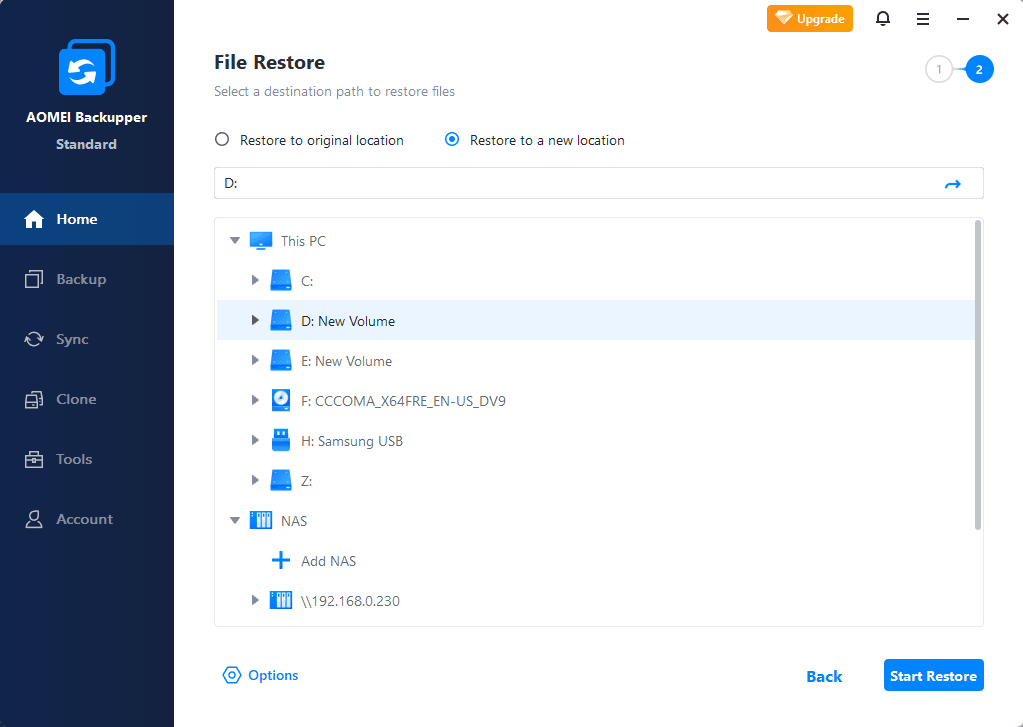Click the Back button

click(x=824, y=676)
